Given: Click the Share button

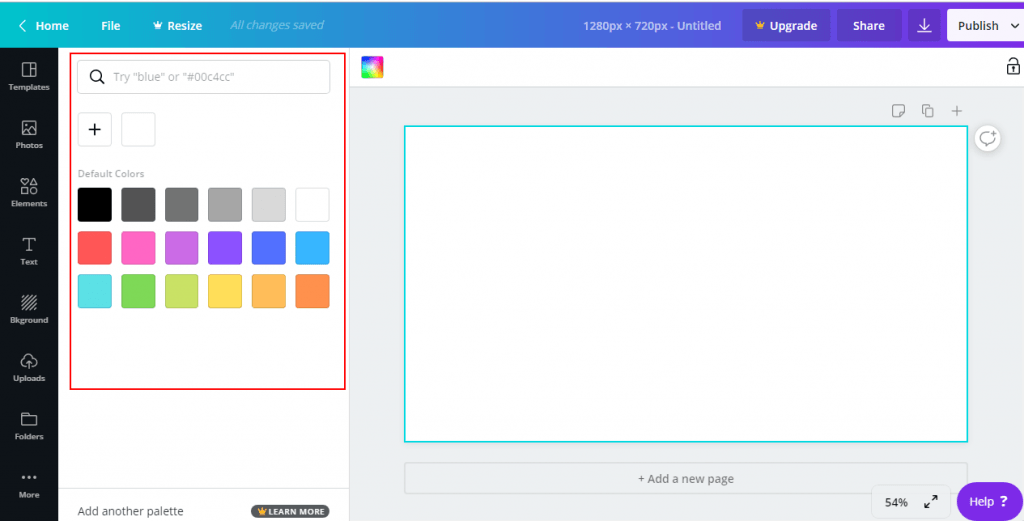Looking at the screenshot, I should [869, 25].
